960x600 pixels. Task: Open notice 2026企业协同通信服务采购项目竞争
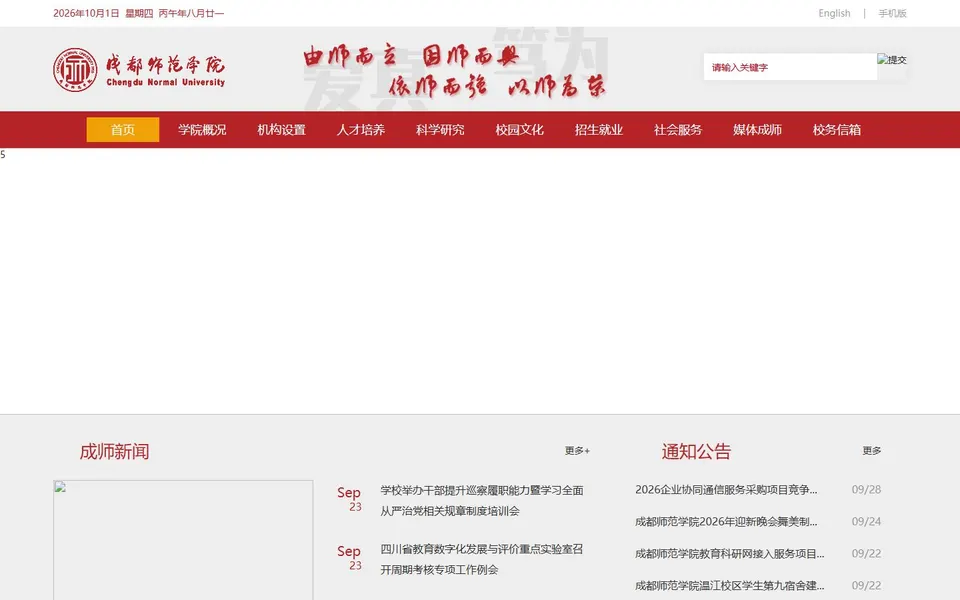pos(726,490)
